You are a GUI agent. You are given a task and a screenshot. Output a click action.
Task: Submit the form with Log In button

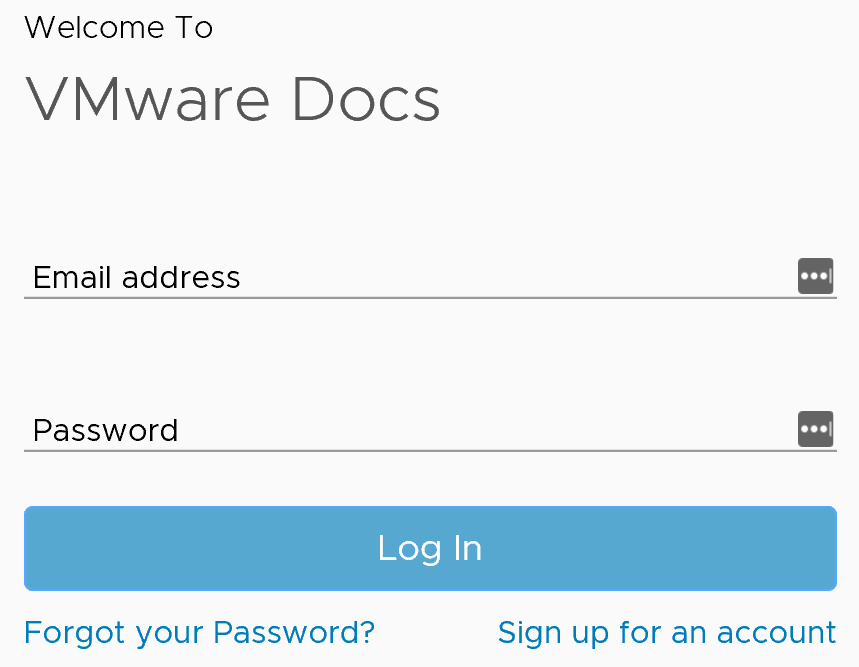click(430, 548)
